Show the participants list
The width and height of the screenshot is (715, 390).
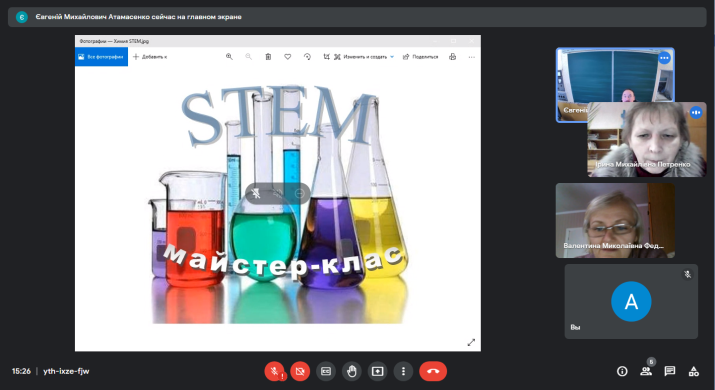[x=646, y=371]
